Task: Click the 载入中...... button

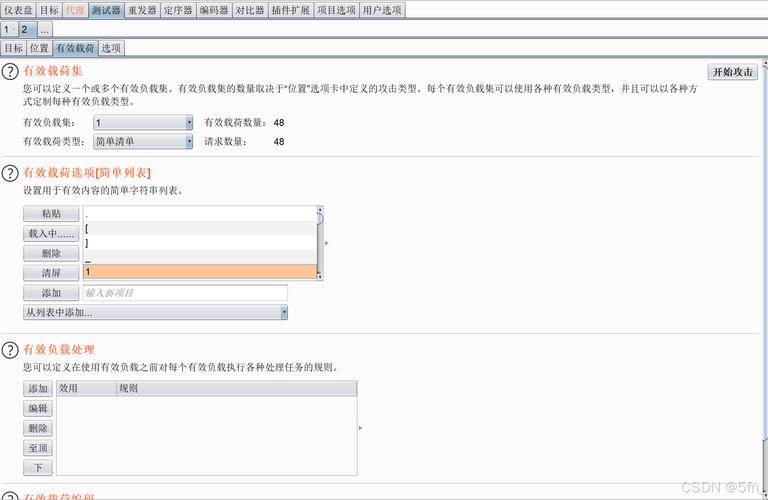Action: pyautogui.click(x=51, y=233)
